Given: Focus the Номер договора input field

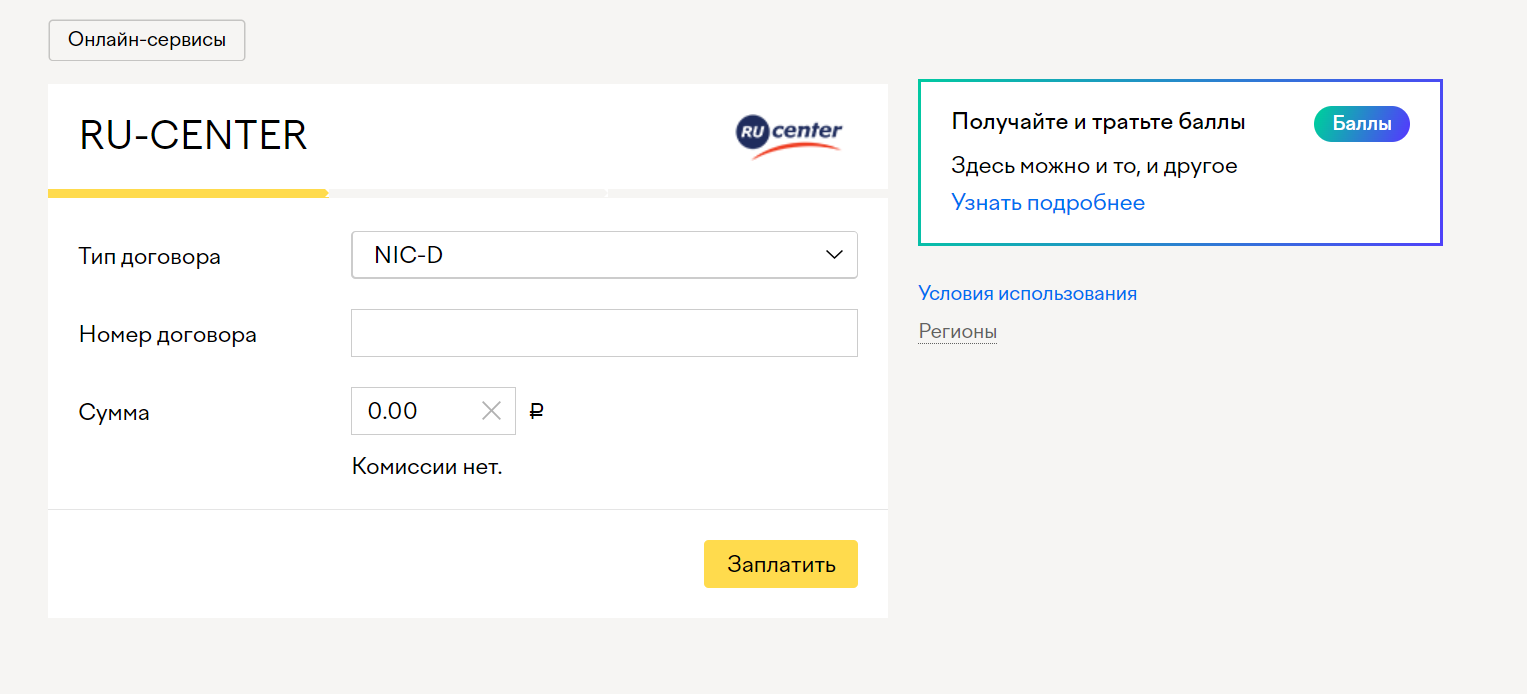Looking at the screenshot, I should coord(604,333).
